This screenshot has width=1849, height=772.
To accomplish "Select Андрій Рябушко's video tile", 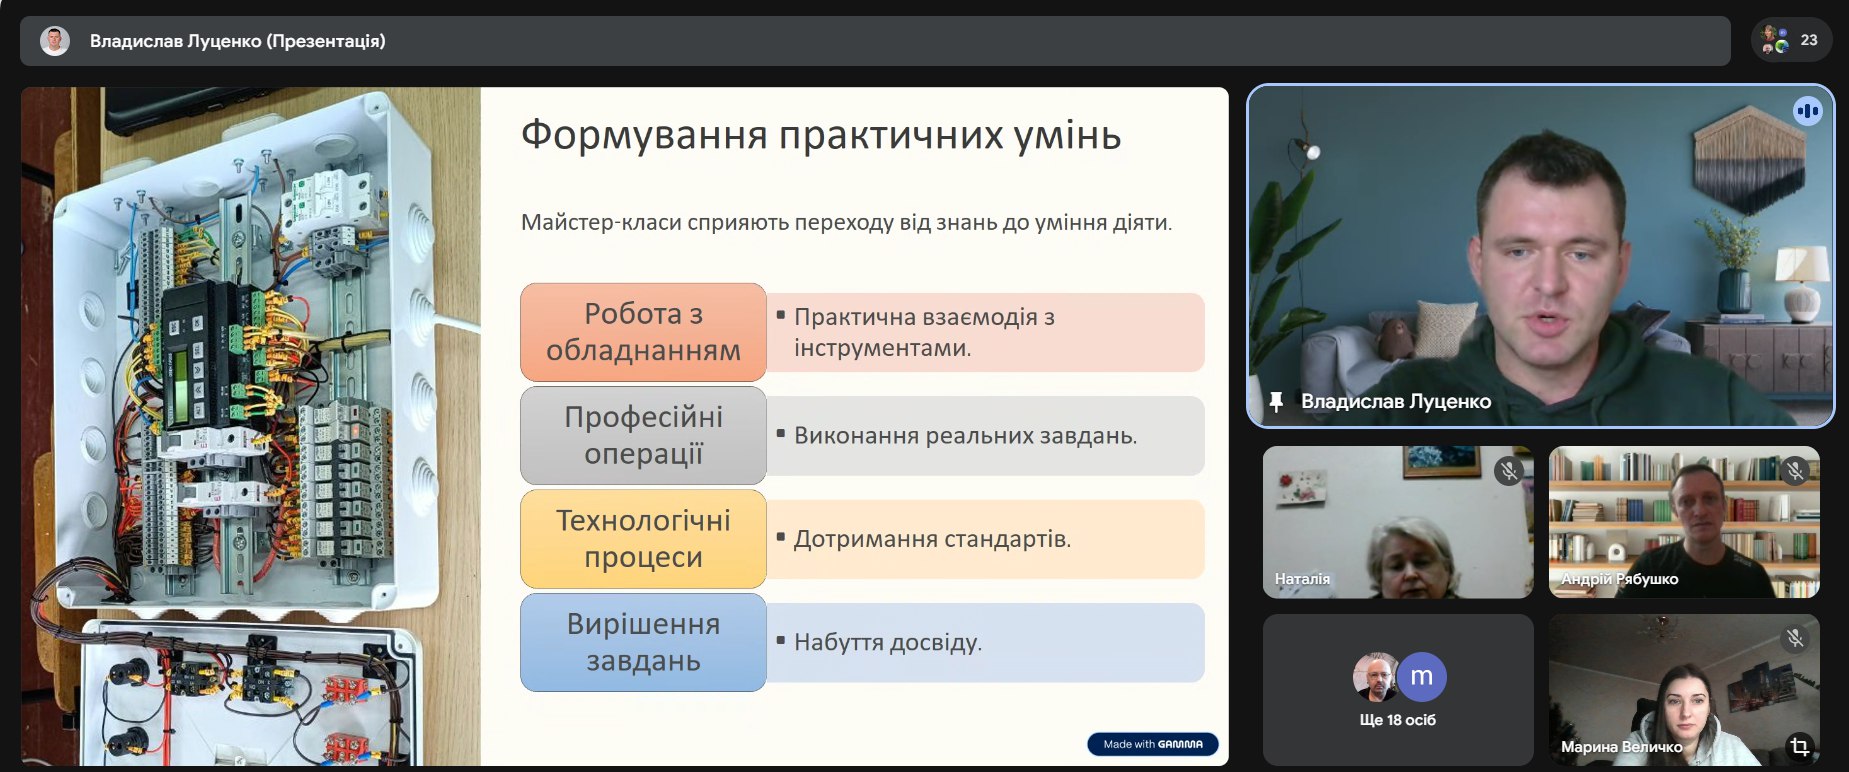I will tap(1683, 522).
